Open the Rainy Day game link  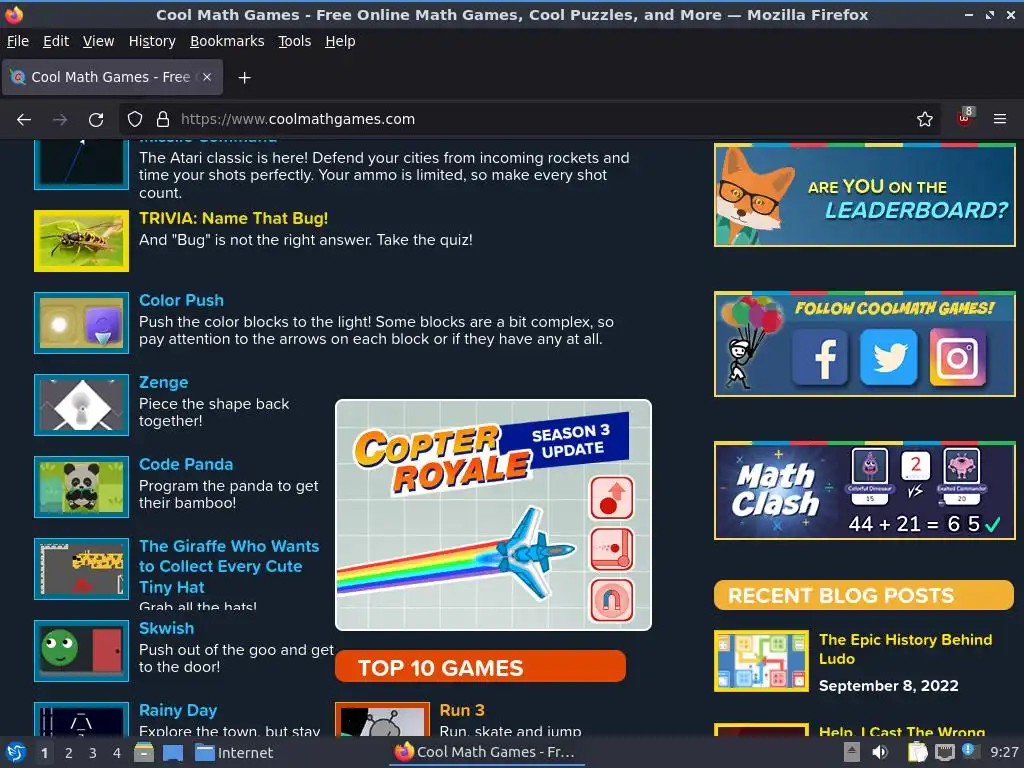point(178,710)
